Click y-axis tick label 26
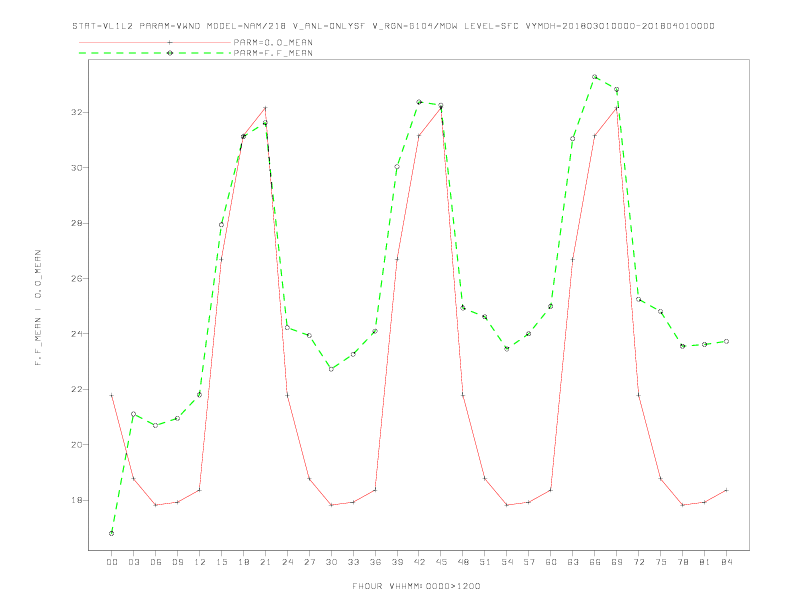The height and width of the screenshot is (612, 792). (77, 278)
